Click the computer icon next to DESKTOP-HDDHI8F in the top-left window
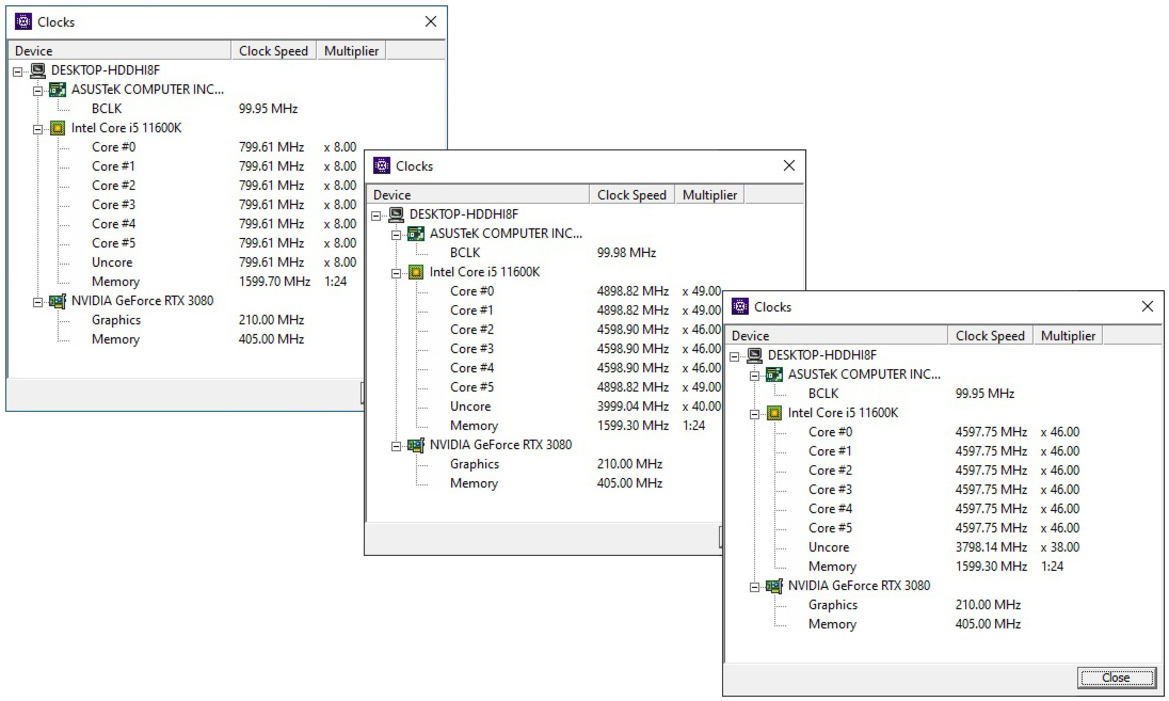The image size is (1169, 701). coord(38,71)
